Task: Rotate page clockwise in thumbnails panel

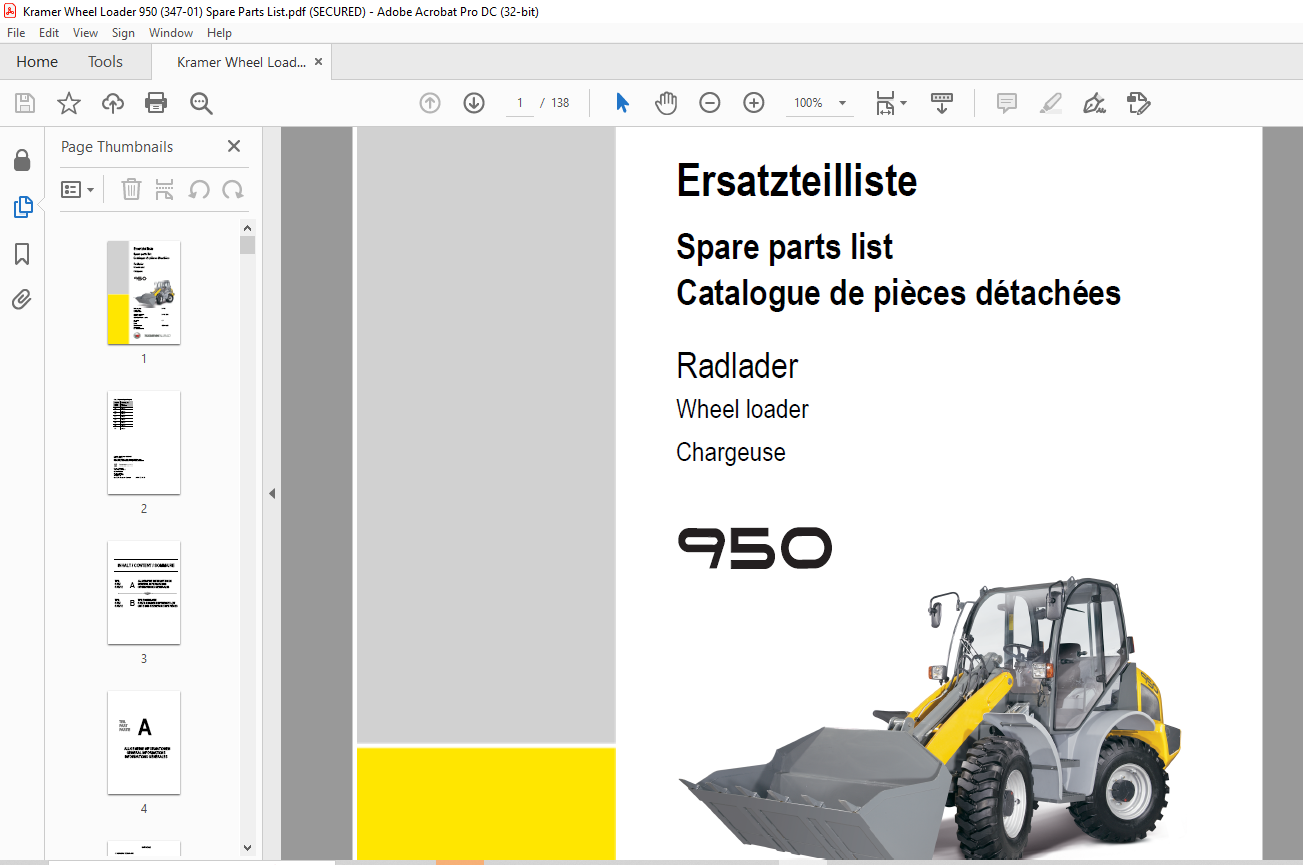Action: (x=233, y=189)
